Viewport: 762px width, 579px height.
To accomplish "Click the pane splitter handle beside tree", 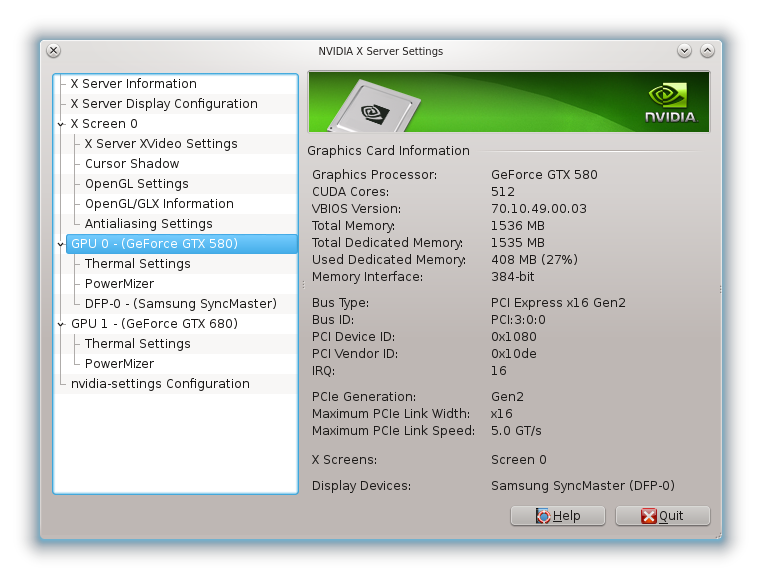I will (303, 284).
